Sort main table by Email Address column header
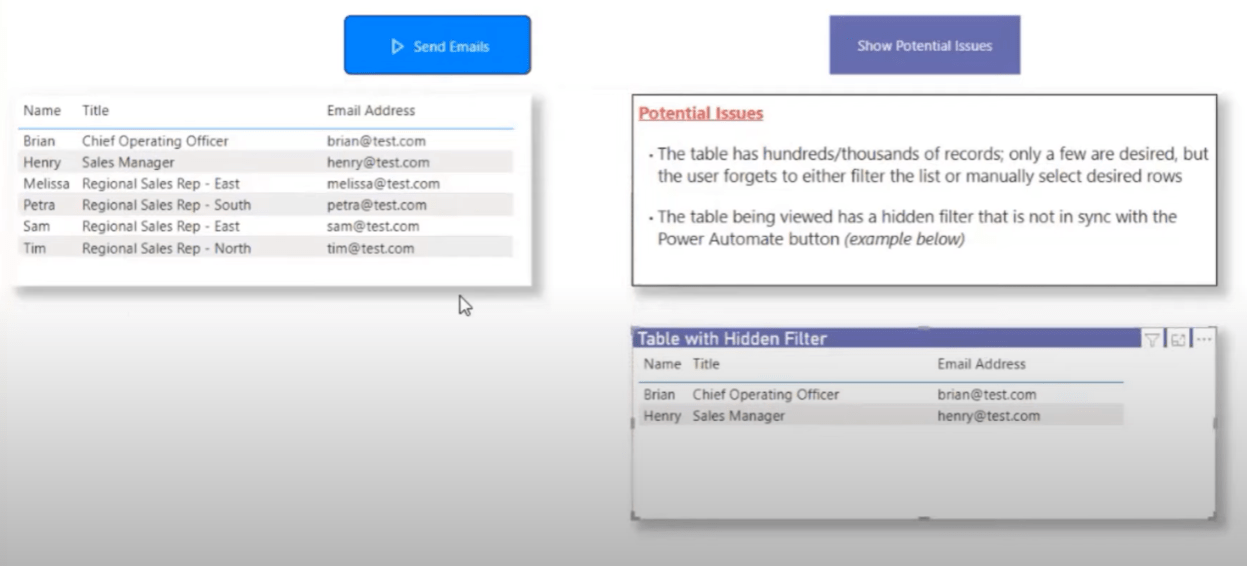The height and width of the screenshot is (566, 1247). [x=371, y=111]
